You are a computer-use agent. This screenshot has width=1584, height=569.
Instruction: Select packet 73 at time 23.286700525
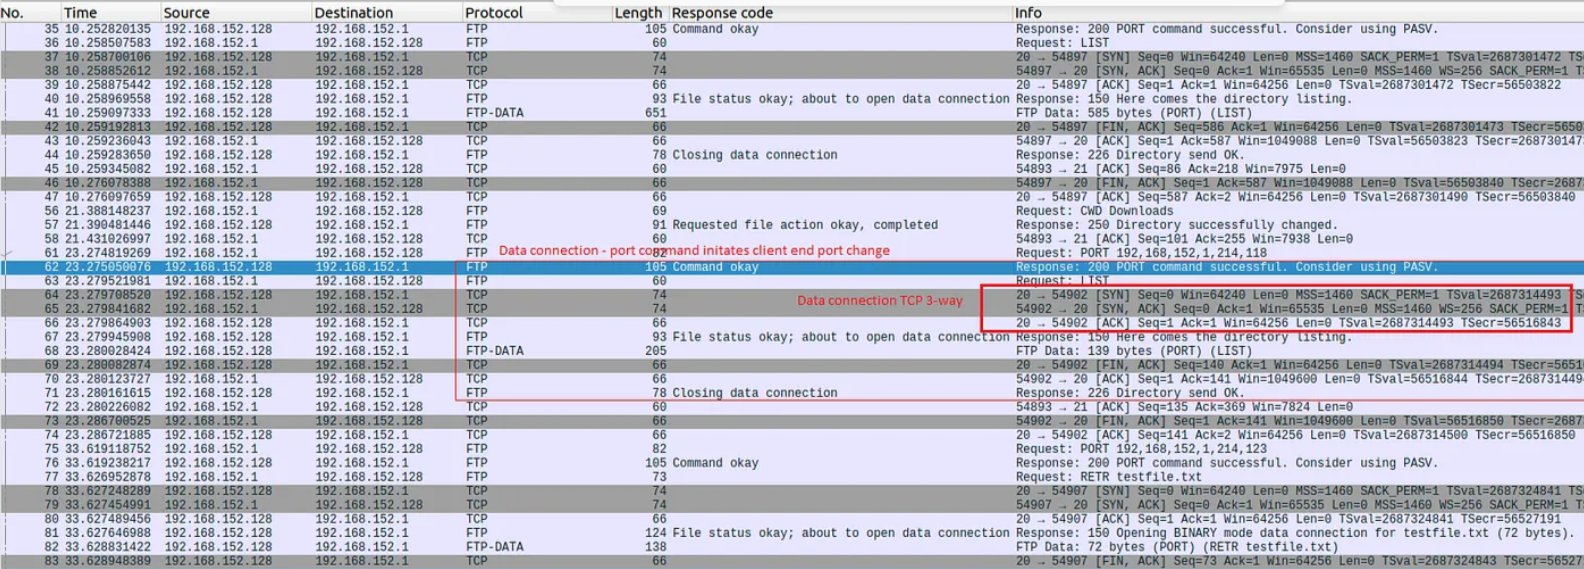coord(792,421)
